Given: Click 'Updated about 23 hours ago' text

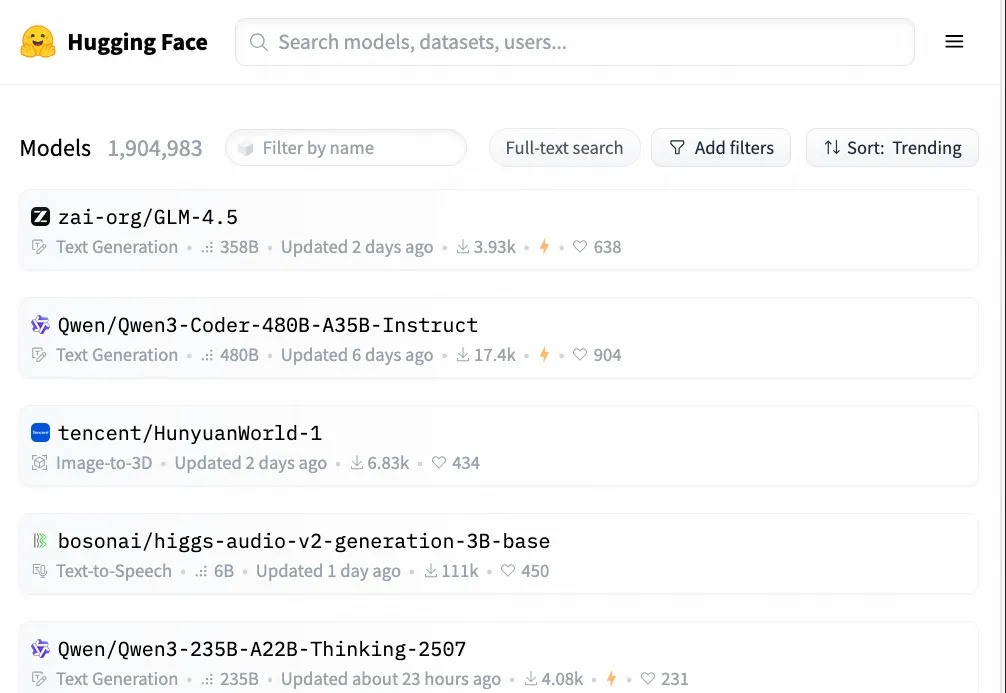Looking at the screenshot, I should (391, 679).
